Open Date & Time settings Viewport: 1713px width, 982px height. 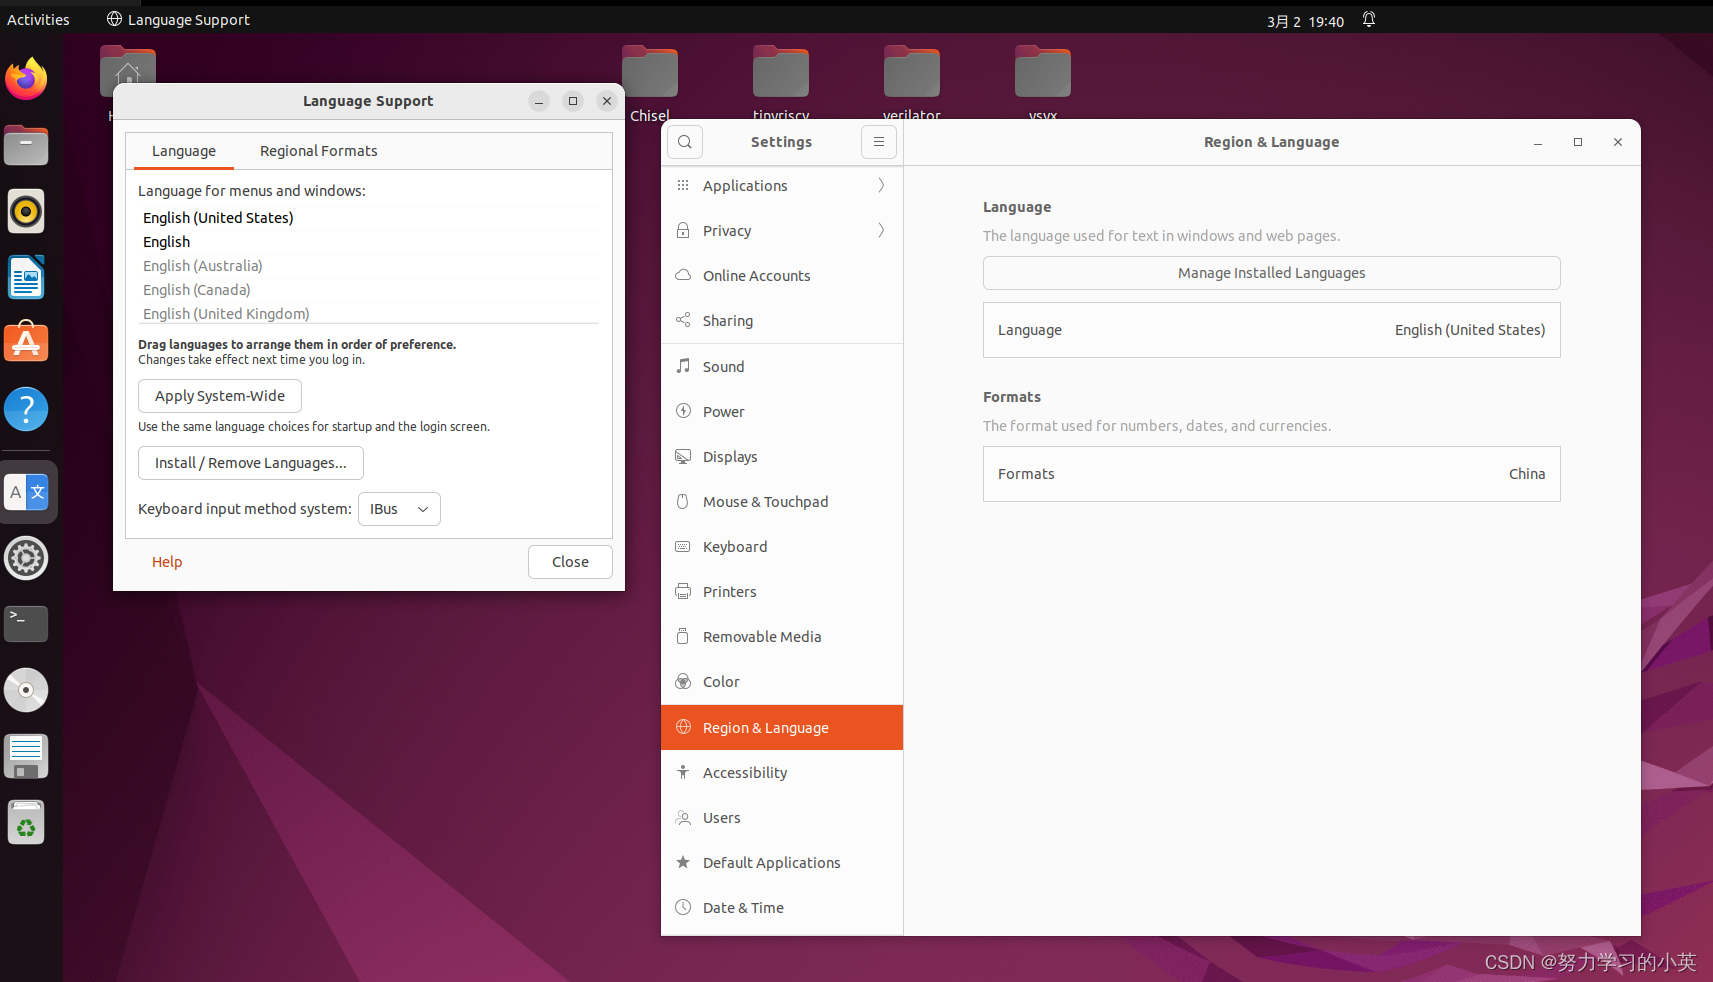coord(743,907)
